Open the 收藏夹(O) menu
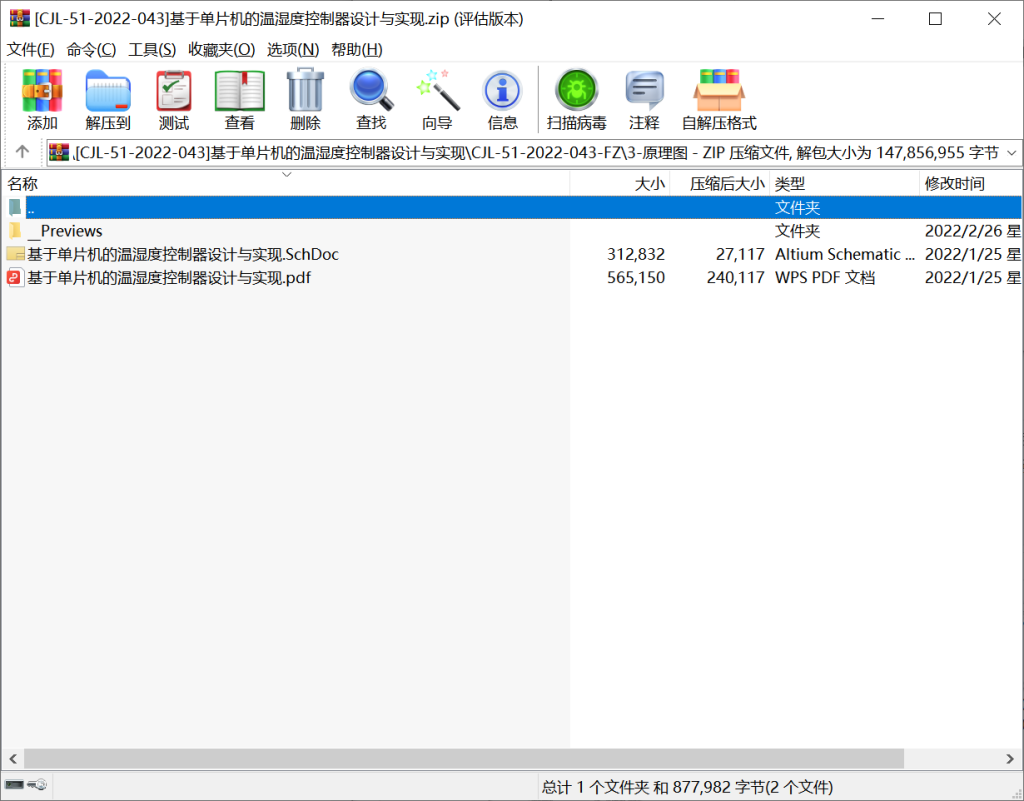The width and height of the screenshot is (1024, 801). coord(221,49)
